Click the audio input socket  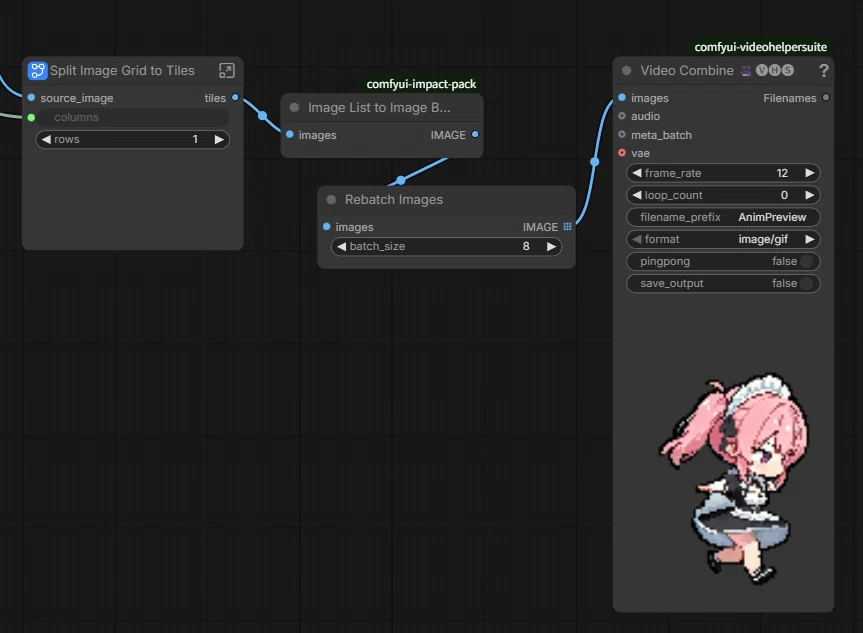click(x=622, y=116)
